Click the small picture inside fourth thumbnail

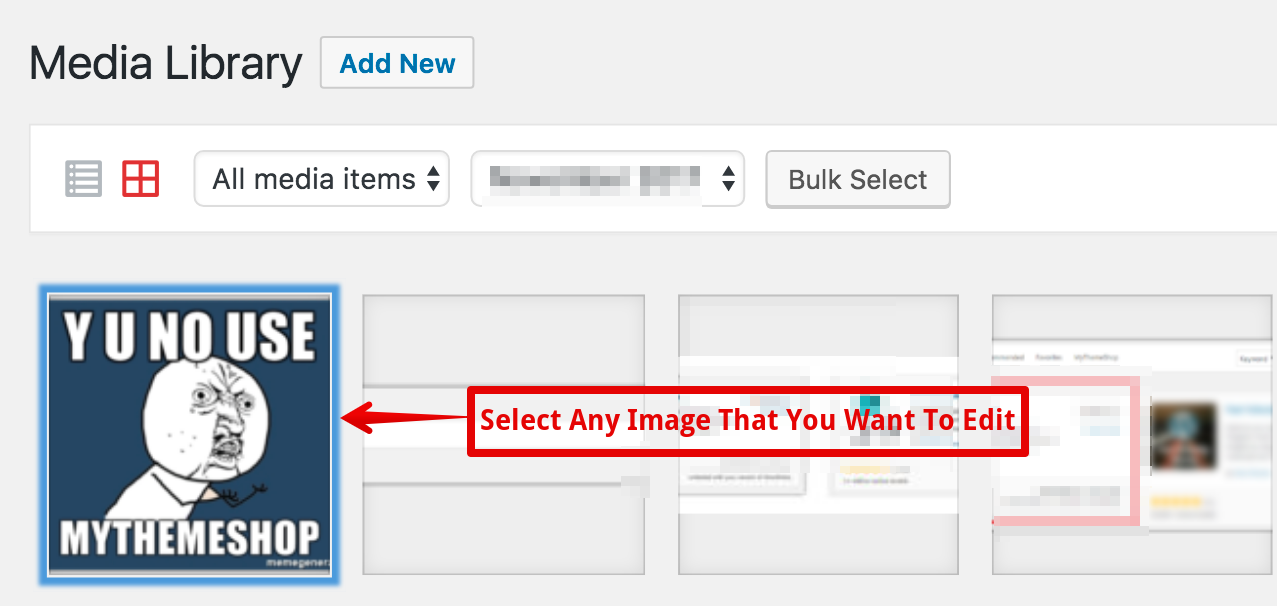click(x=1185, y=437)
